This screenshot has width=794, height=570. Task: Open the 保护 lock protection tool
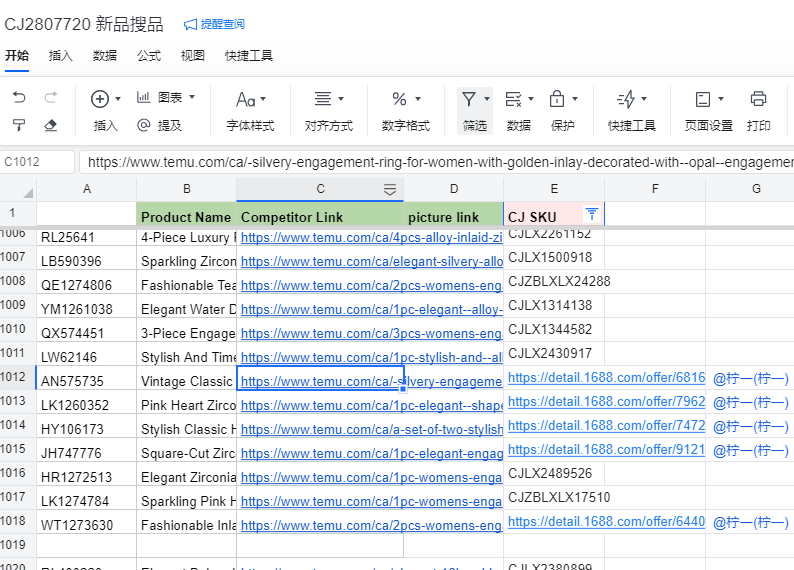click(557, 99)
